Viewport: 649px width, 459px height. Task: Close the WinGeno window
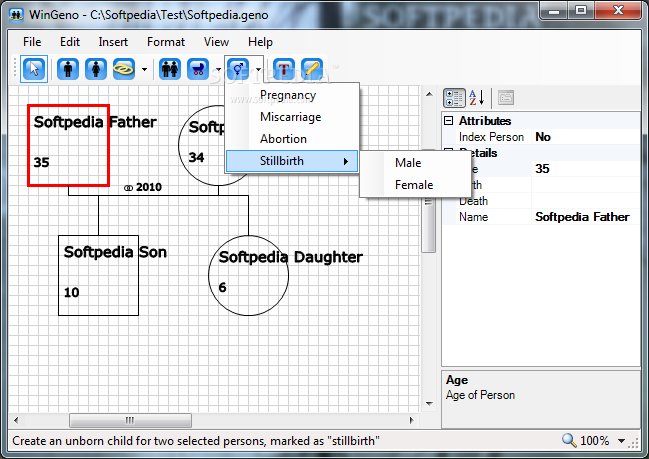coord(618,10)
